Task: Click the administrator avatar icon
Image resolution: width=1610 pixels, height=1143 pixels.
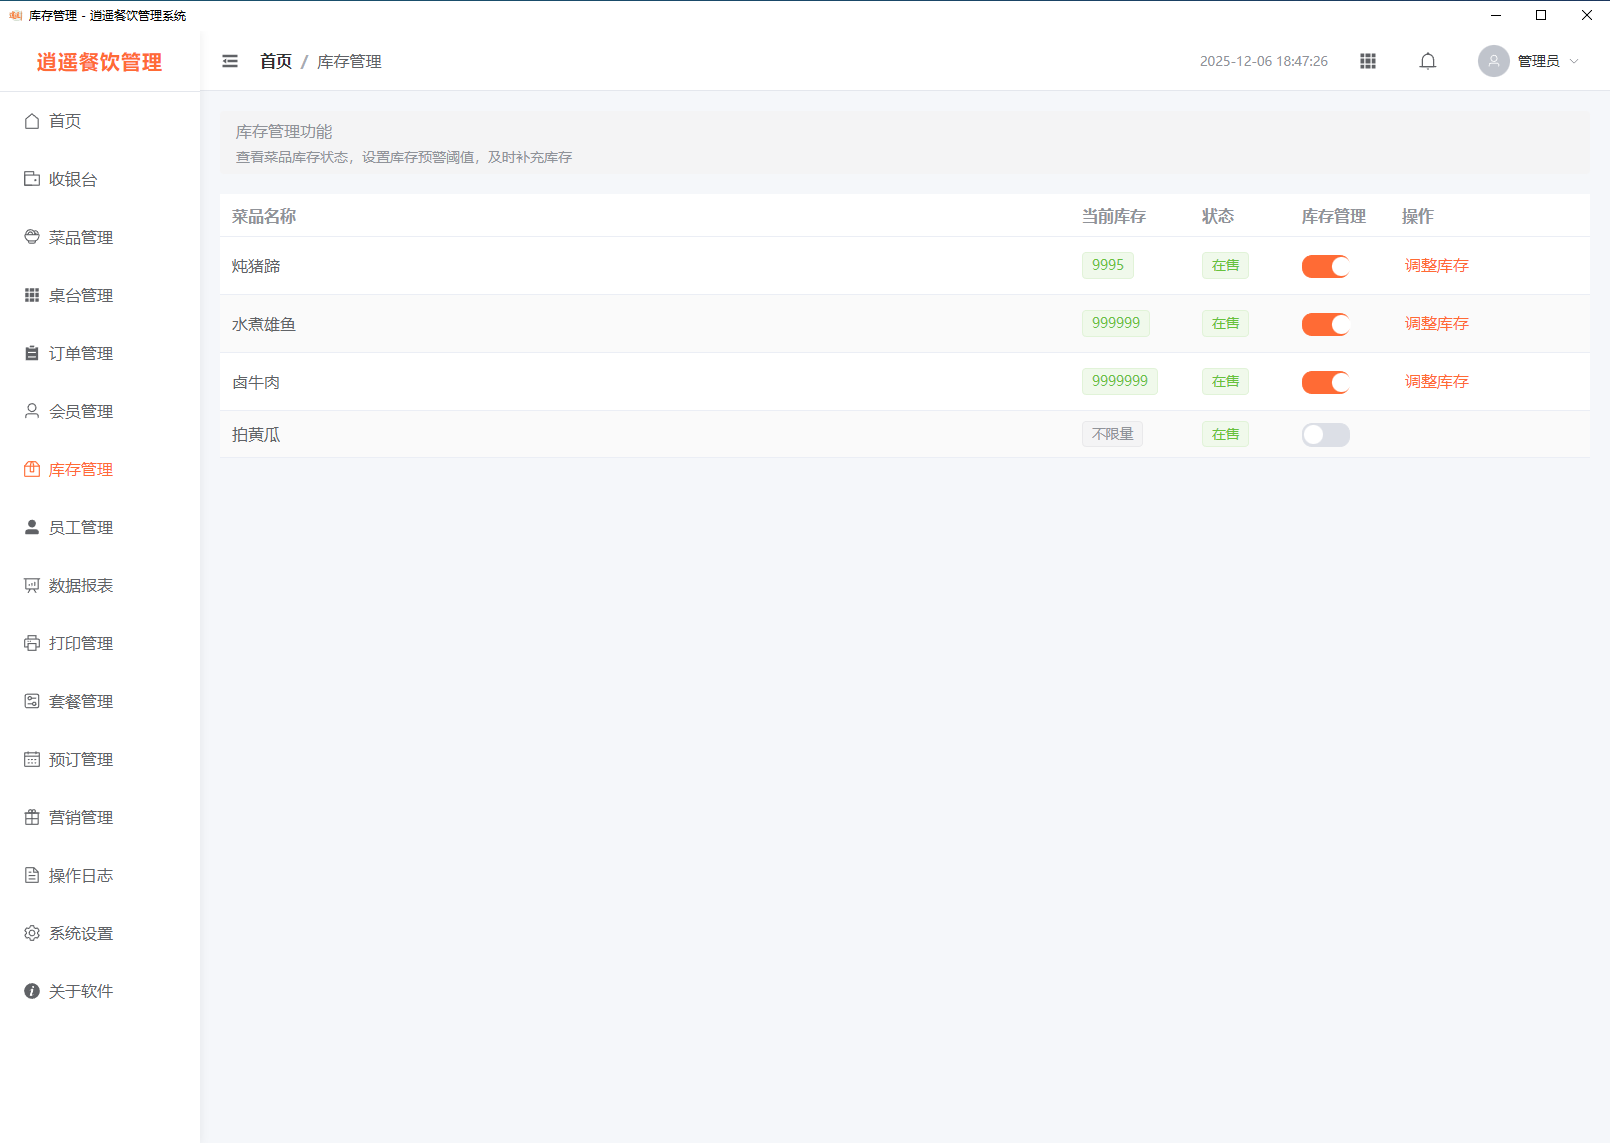Action: point(1493,61)
